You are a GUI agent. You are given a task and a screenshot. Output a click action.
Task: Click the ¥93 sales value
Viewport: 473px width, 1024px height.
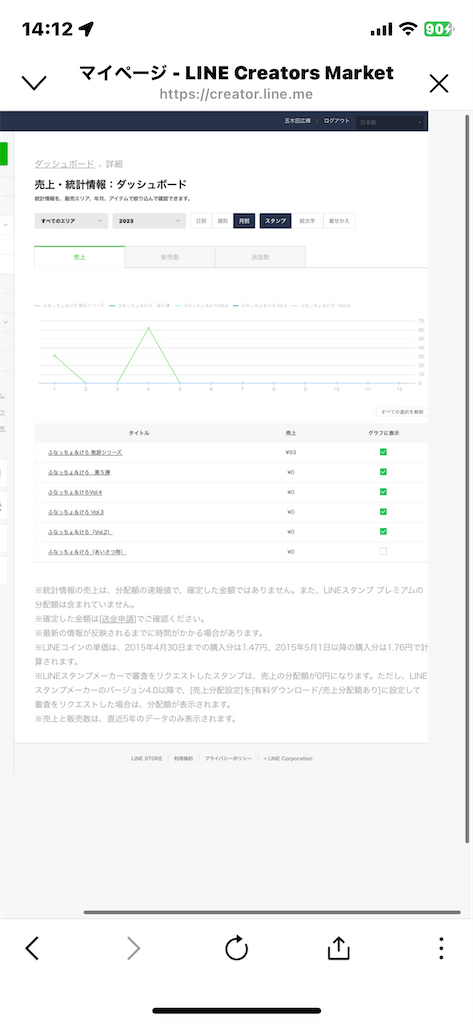pos(291,452)
